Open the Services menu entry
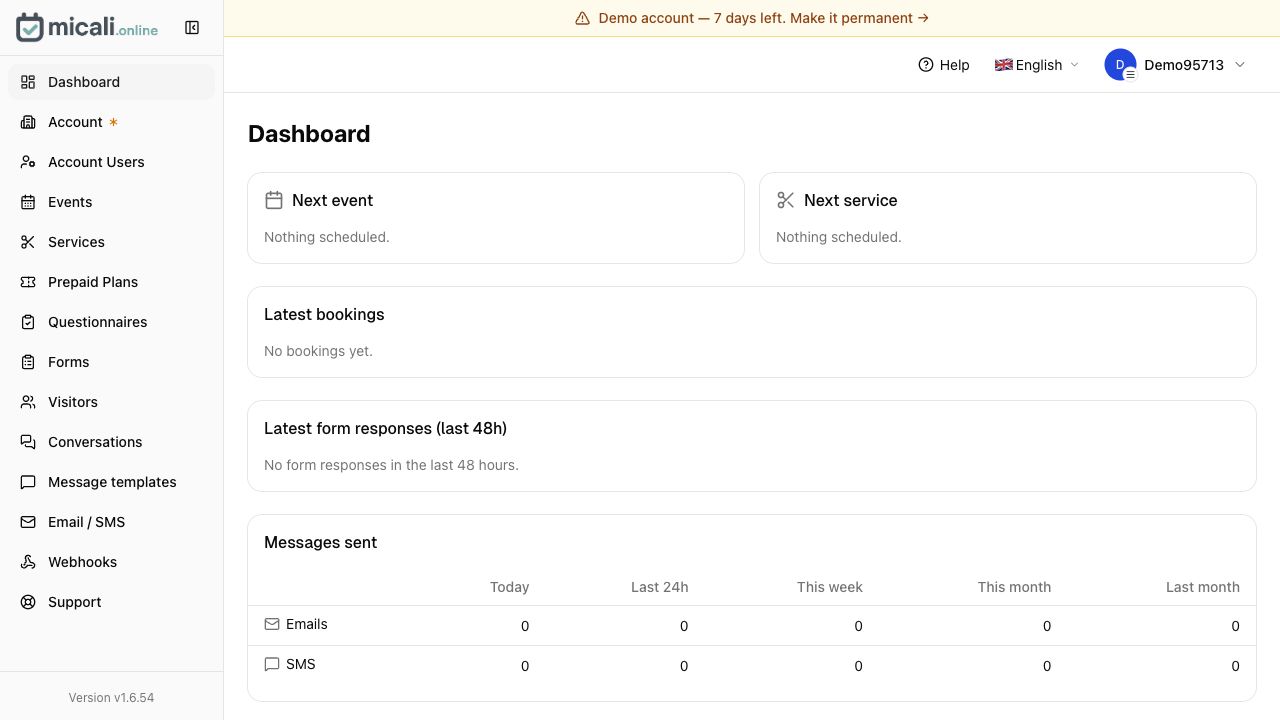The width and height of the screenshot is (1280, 720). click(111, 242)
